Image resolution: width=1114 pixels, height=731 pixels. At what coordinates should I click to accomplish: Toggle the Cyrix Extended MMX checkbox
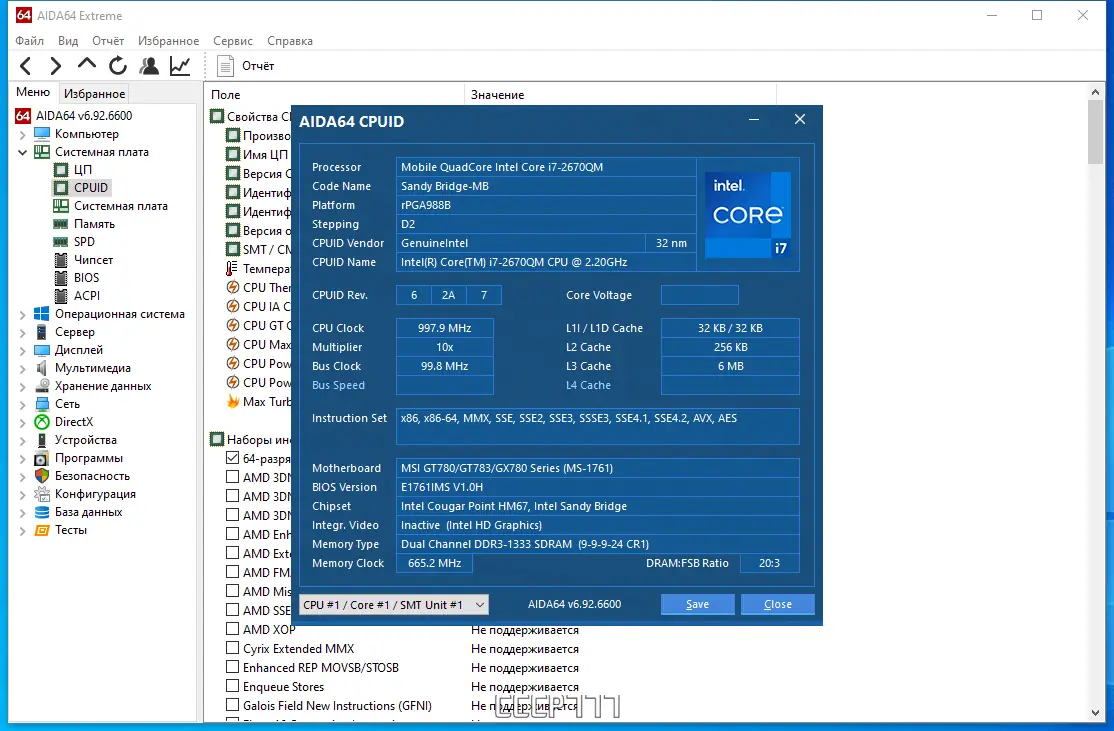point(232,648)
